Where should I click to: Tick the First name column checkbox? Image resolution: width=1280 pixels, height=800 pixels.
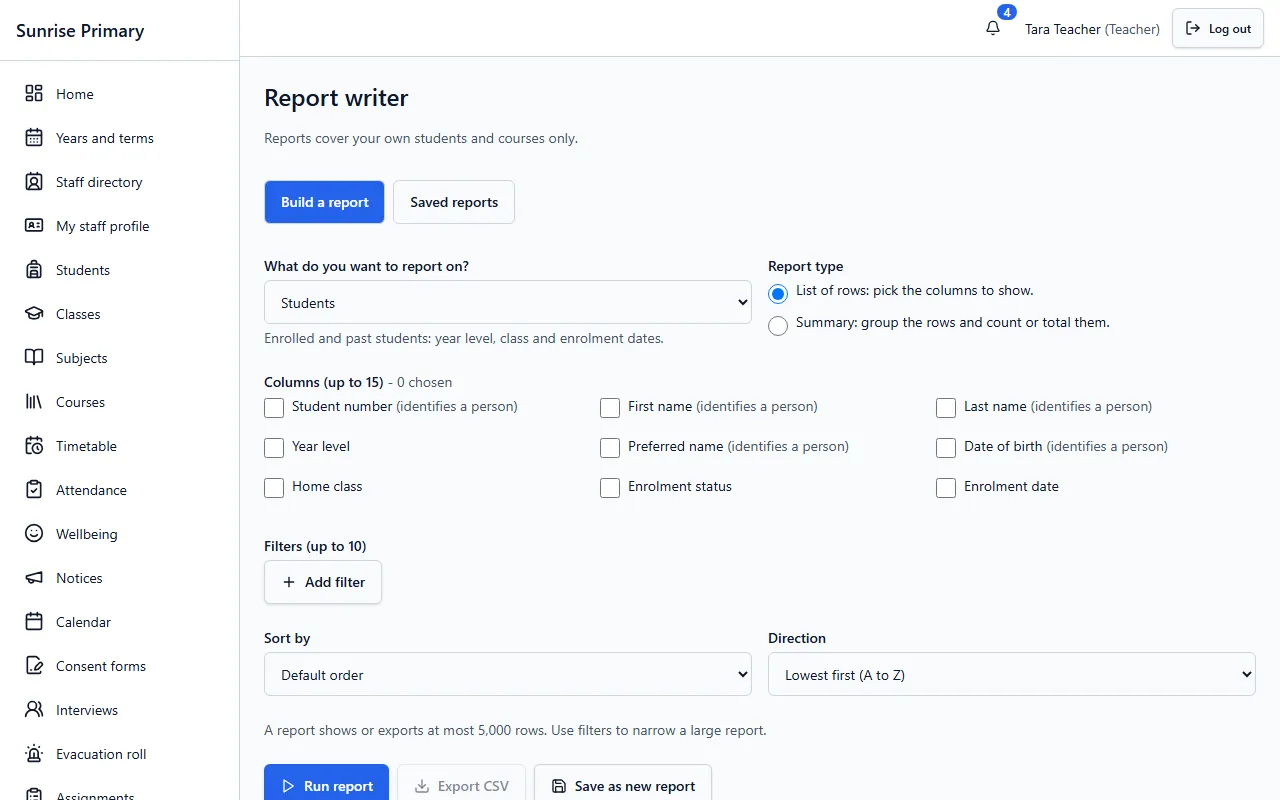[610, 408]
